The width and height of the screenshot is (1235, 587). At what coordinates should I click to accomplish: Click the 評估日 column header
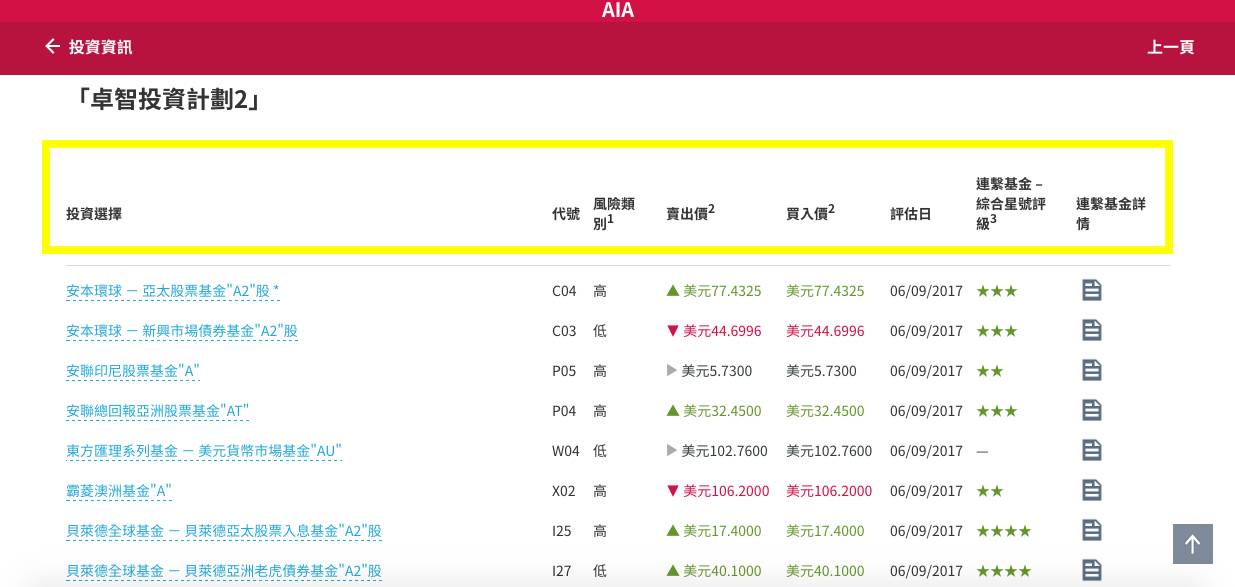coord(911,213)
